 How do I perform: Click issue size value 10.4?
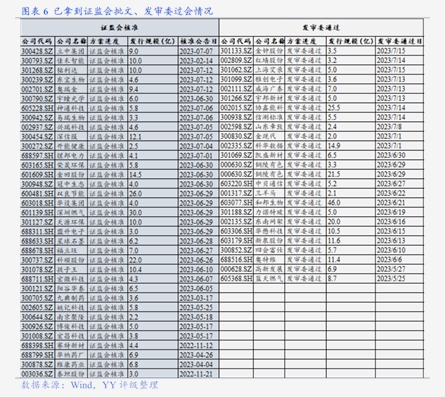(135, 270)
